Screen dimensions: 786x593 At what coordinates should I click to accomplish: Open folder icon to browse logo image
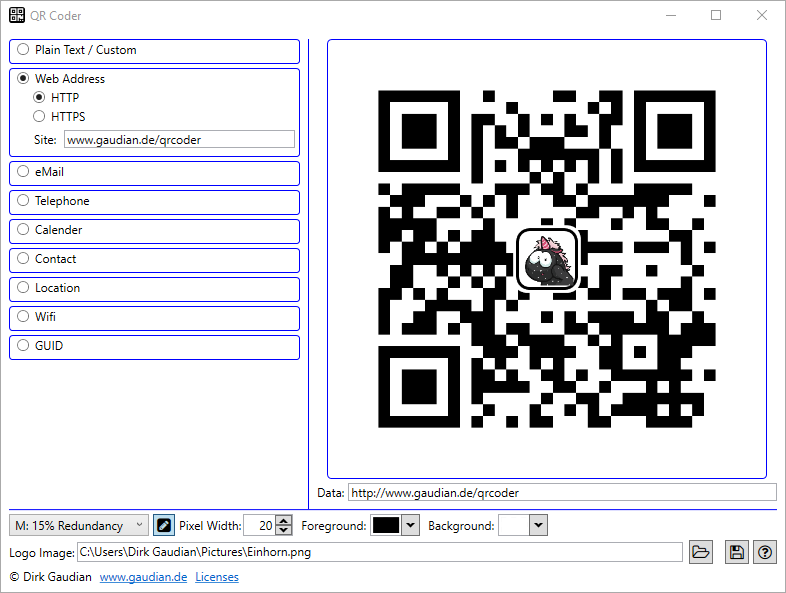pyautogui.click(x=701, y=552)
